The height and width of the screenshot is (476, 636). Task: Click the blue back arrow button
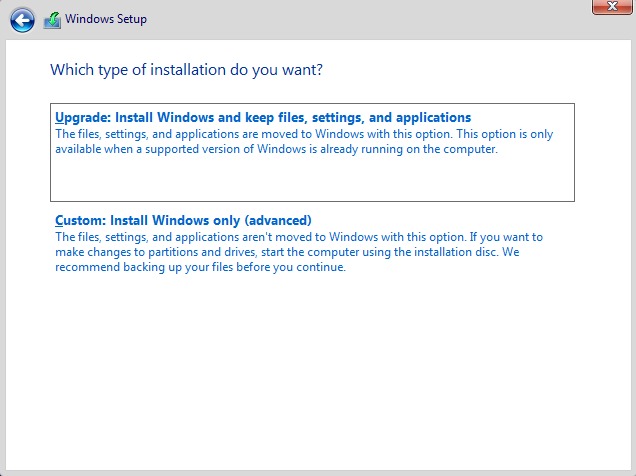click(x=21, y=19)
